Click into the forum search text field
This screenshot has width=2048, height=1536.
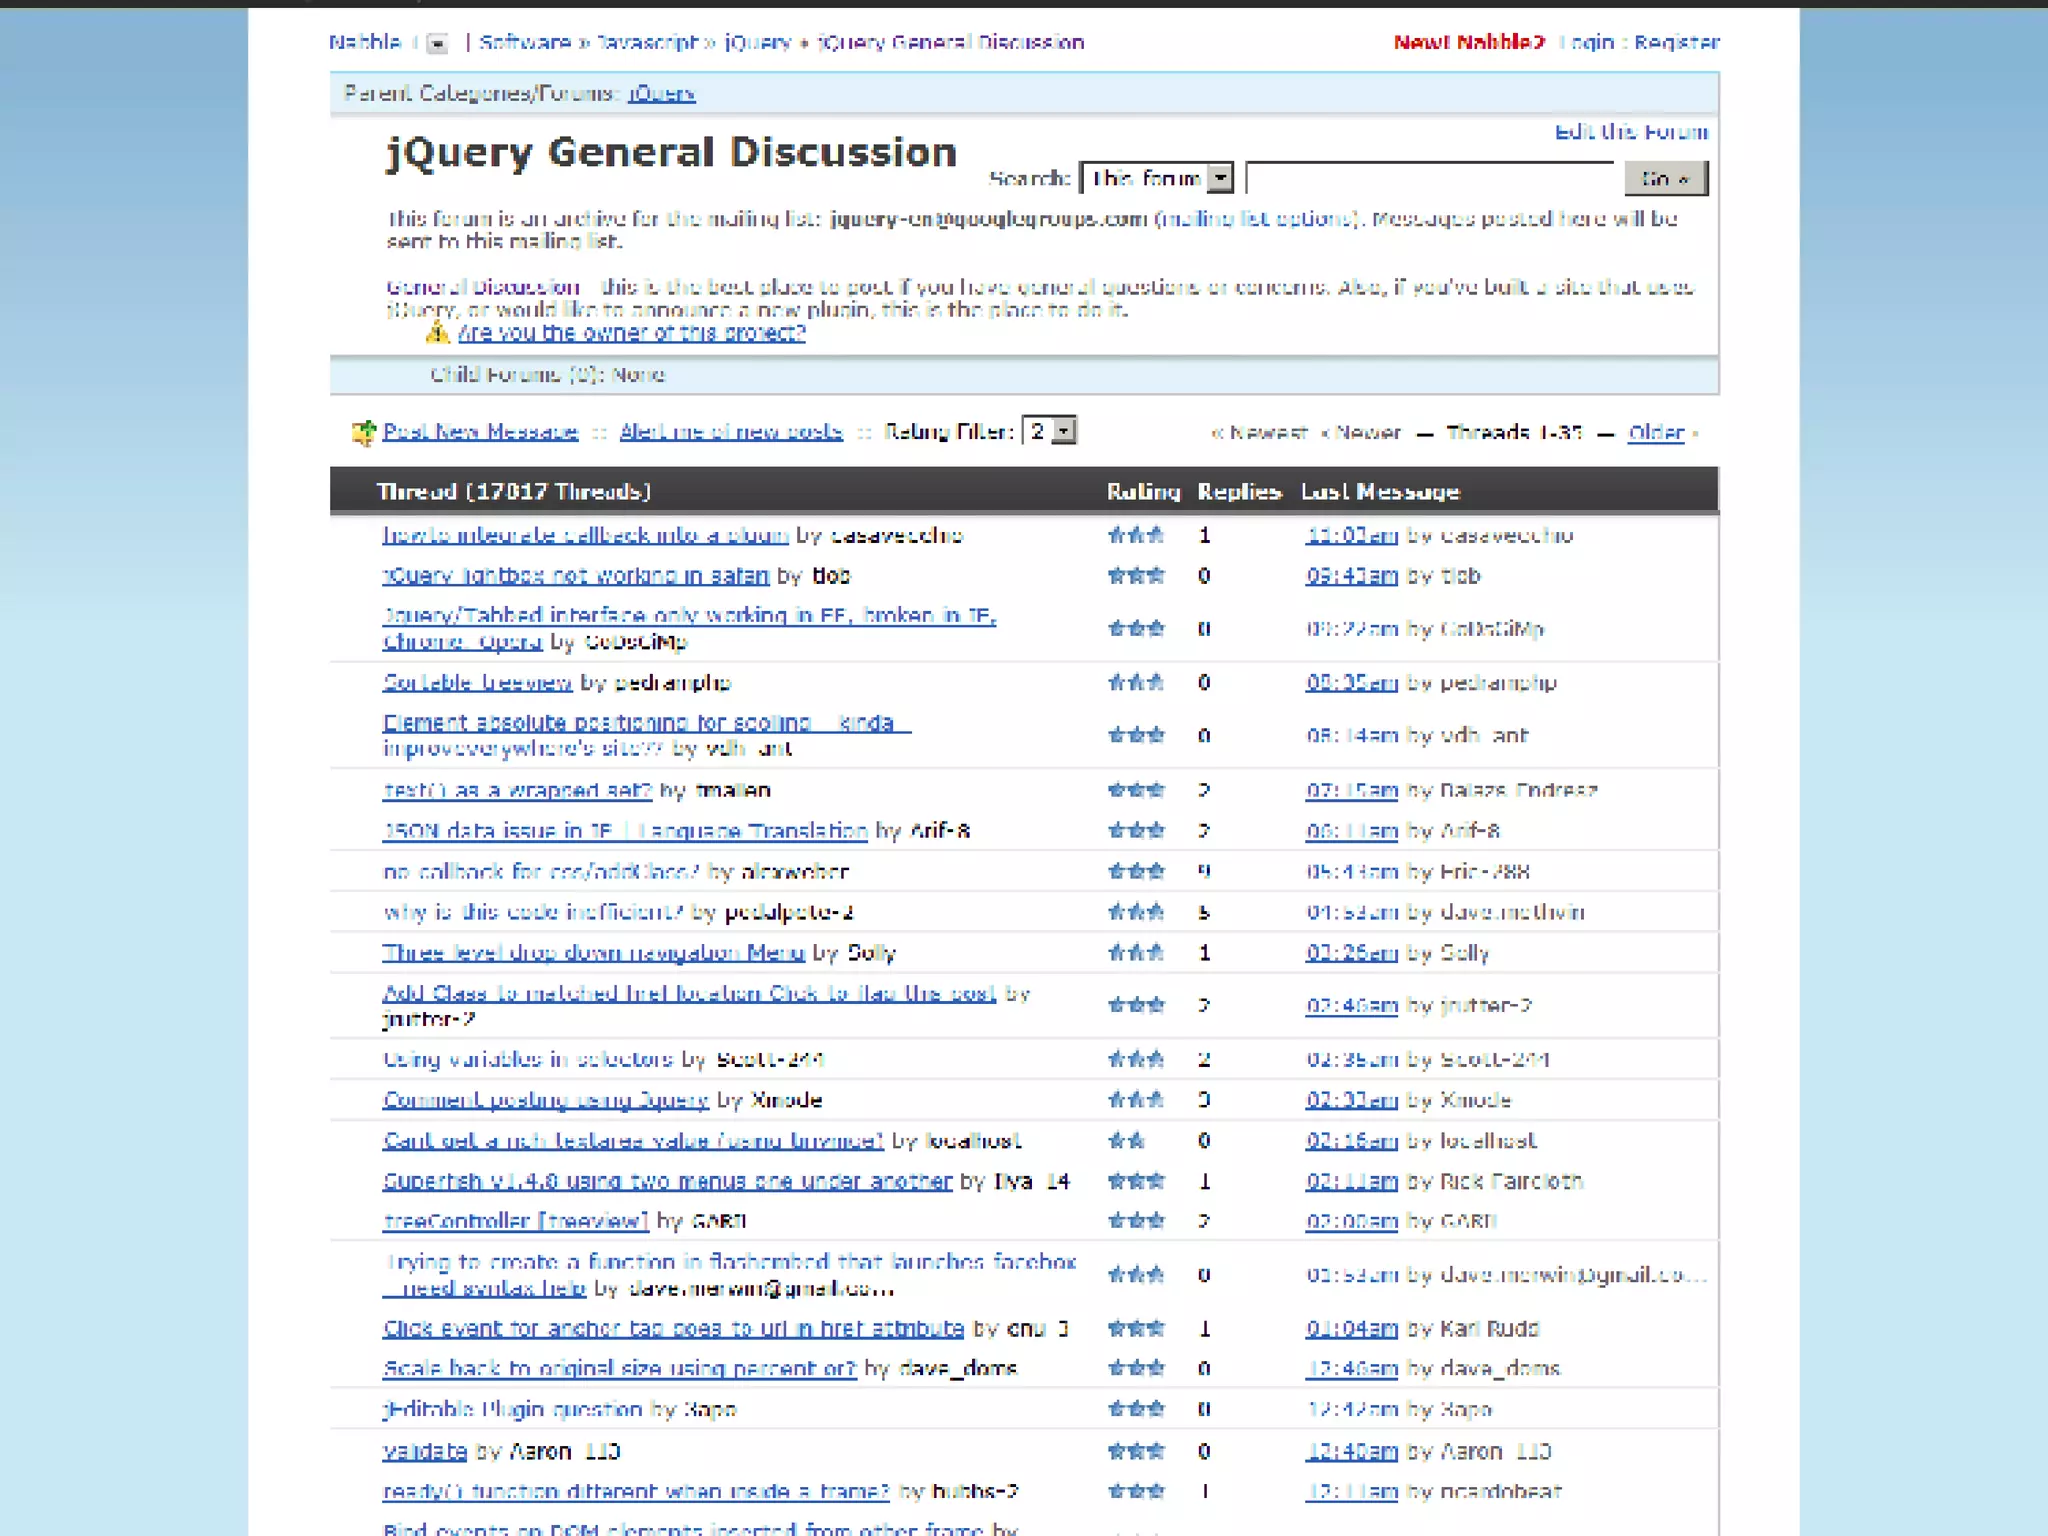click(x=1430, y=178)
